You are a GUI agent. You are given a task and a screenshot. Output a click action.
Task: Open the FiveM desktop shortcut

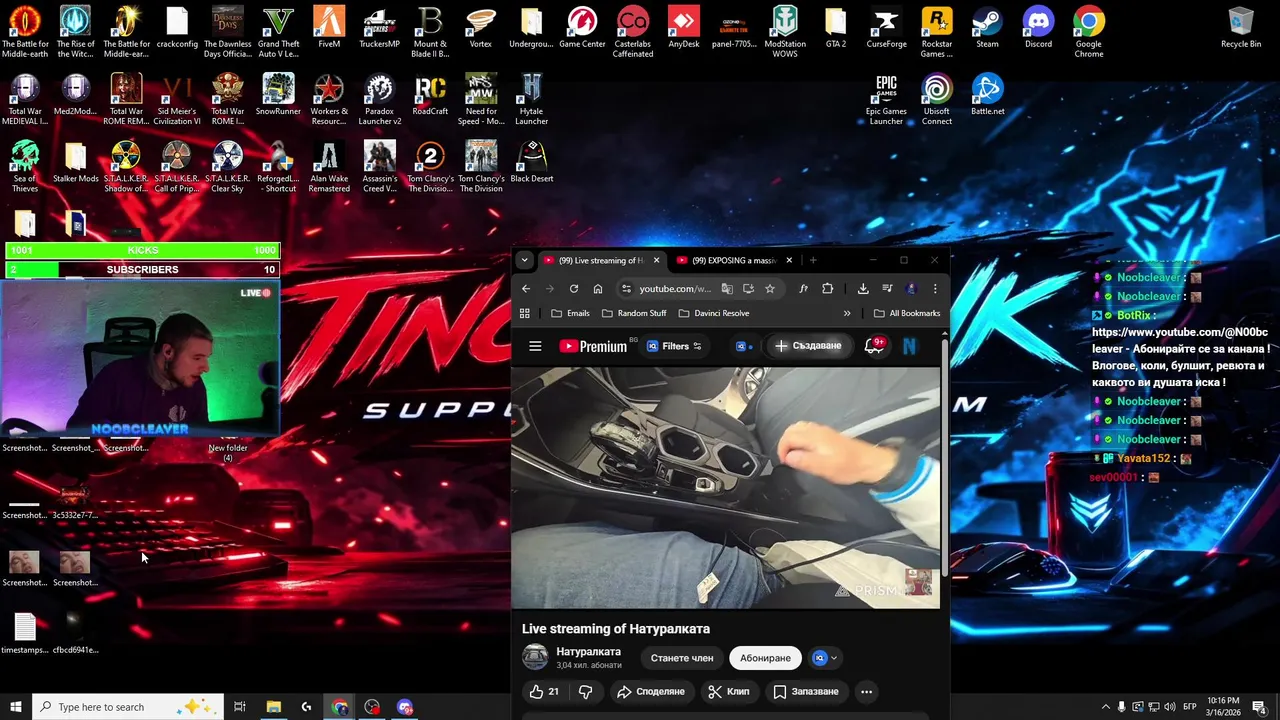click(x=329, y=28)
